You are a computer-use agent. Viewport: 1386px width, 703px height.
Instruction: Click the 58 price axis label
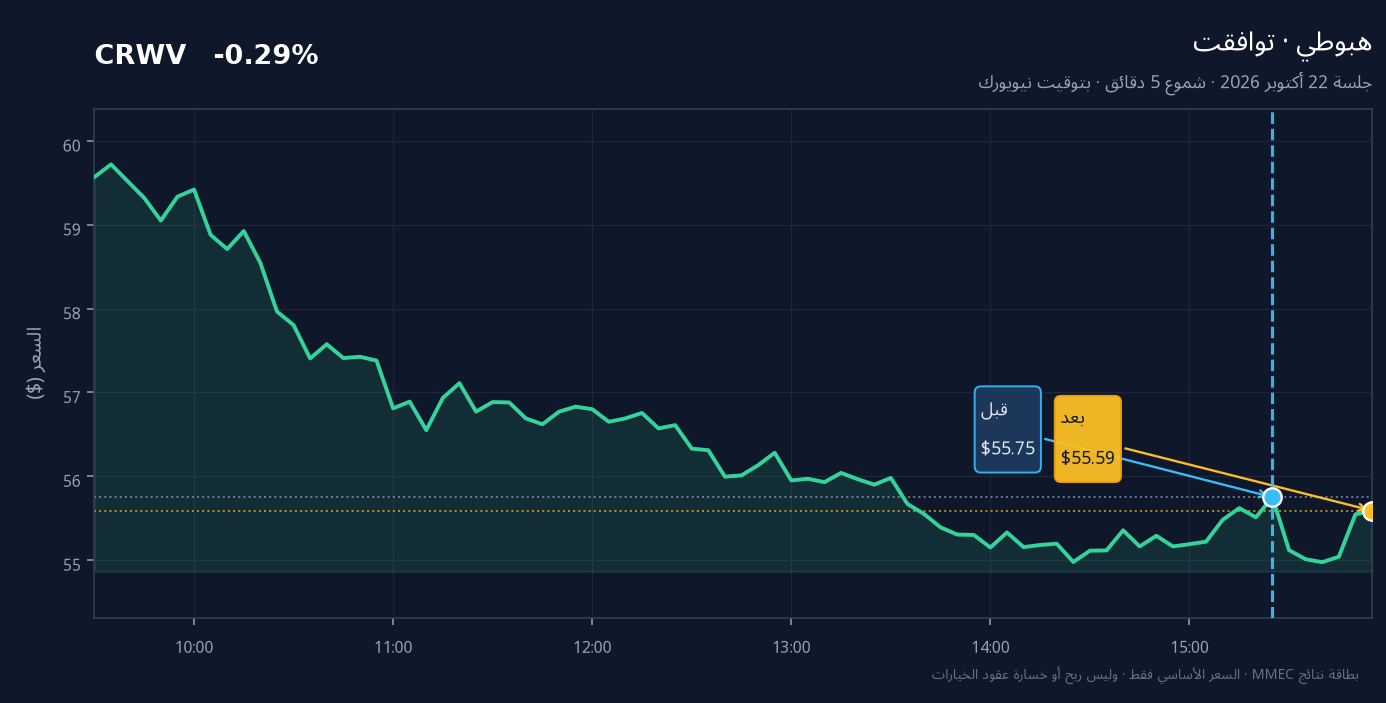[71, 313]
